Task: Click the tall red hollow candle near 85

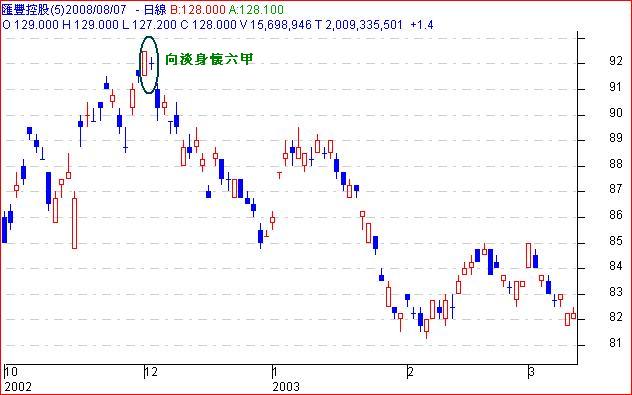Action: tap(75, 221)
